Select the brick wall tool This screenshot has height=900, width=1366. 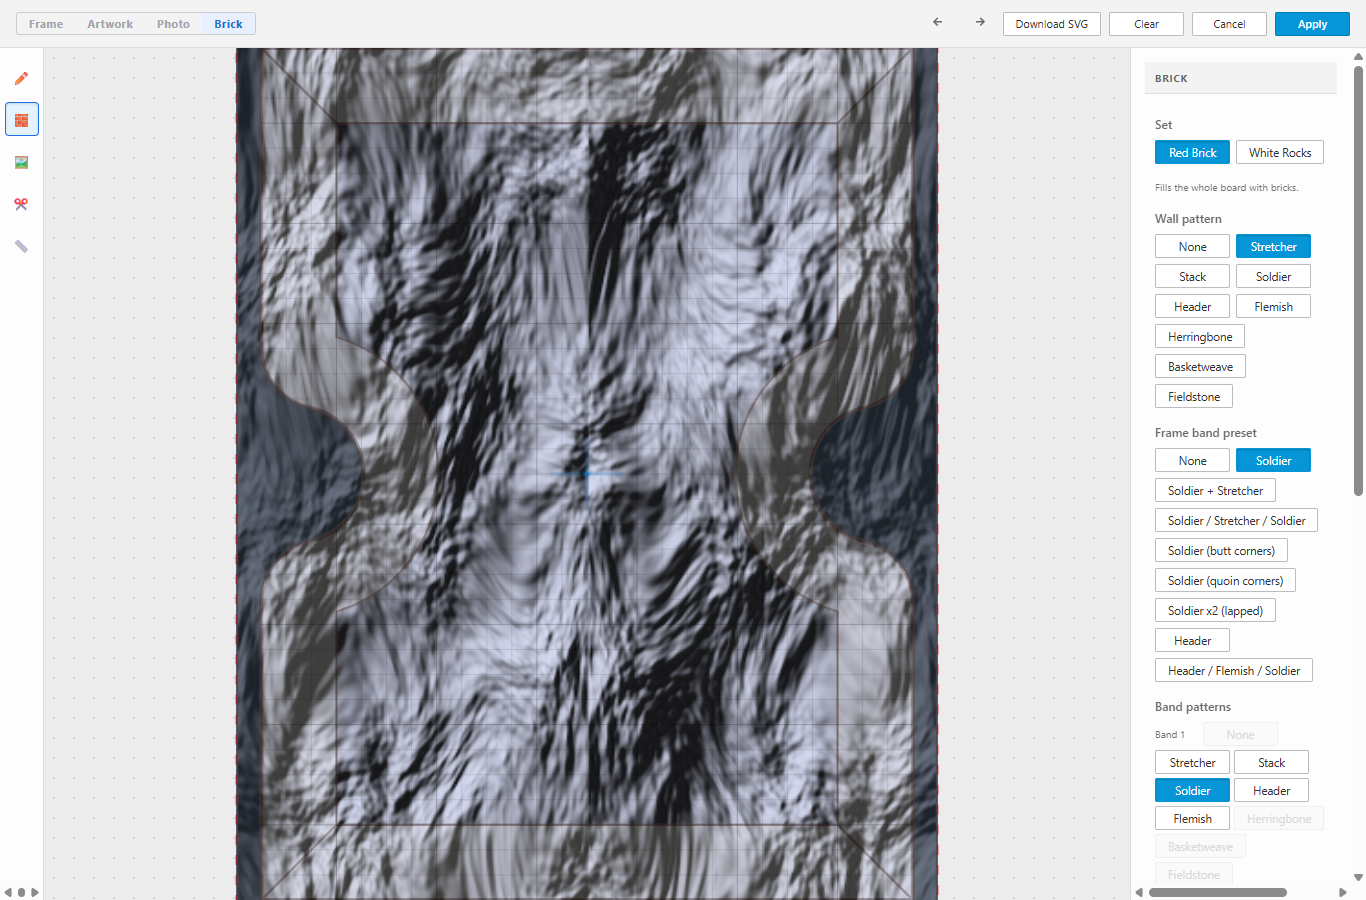tap(21, 120)
